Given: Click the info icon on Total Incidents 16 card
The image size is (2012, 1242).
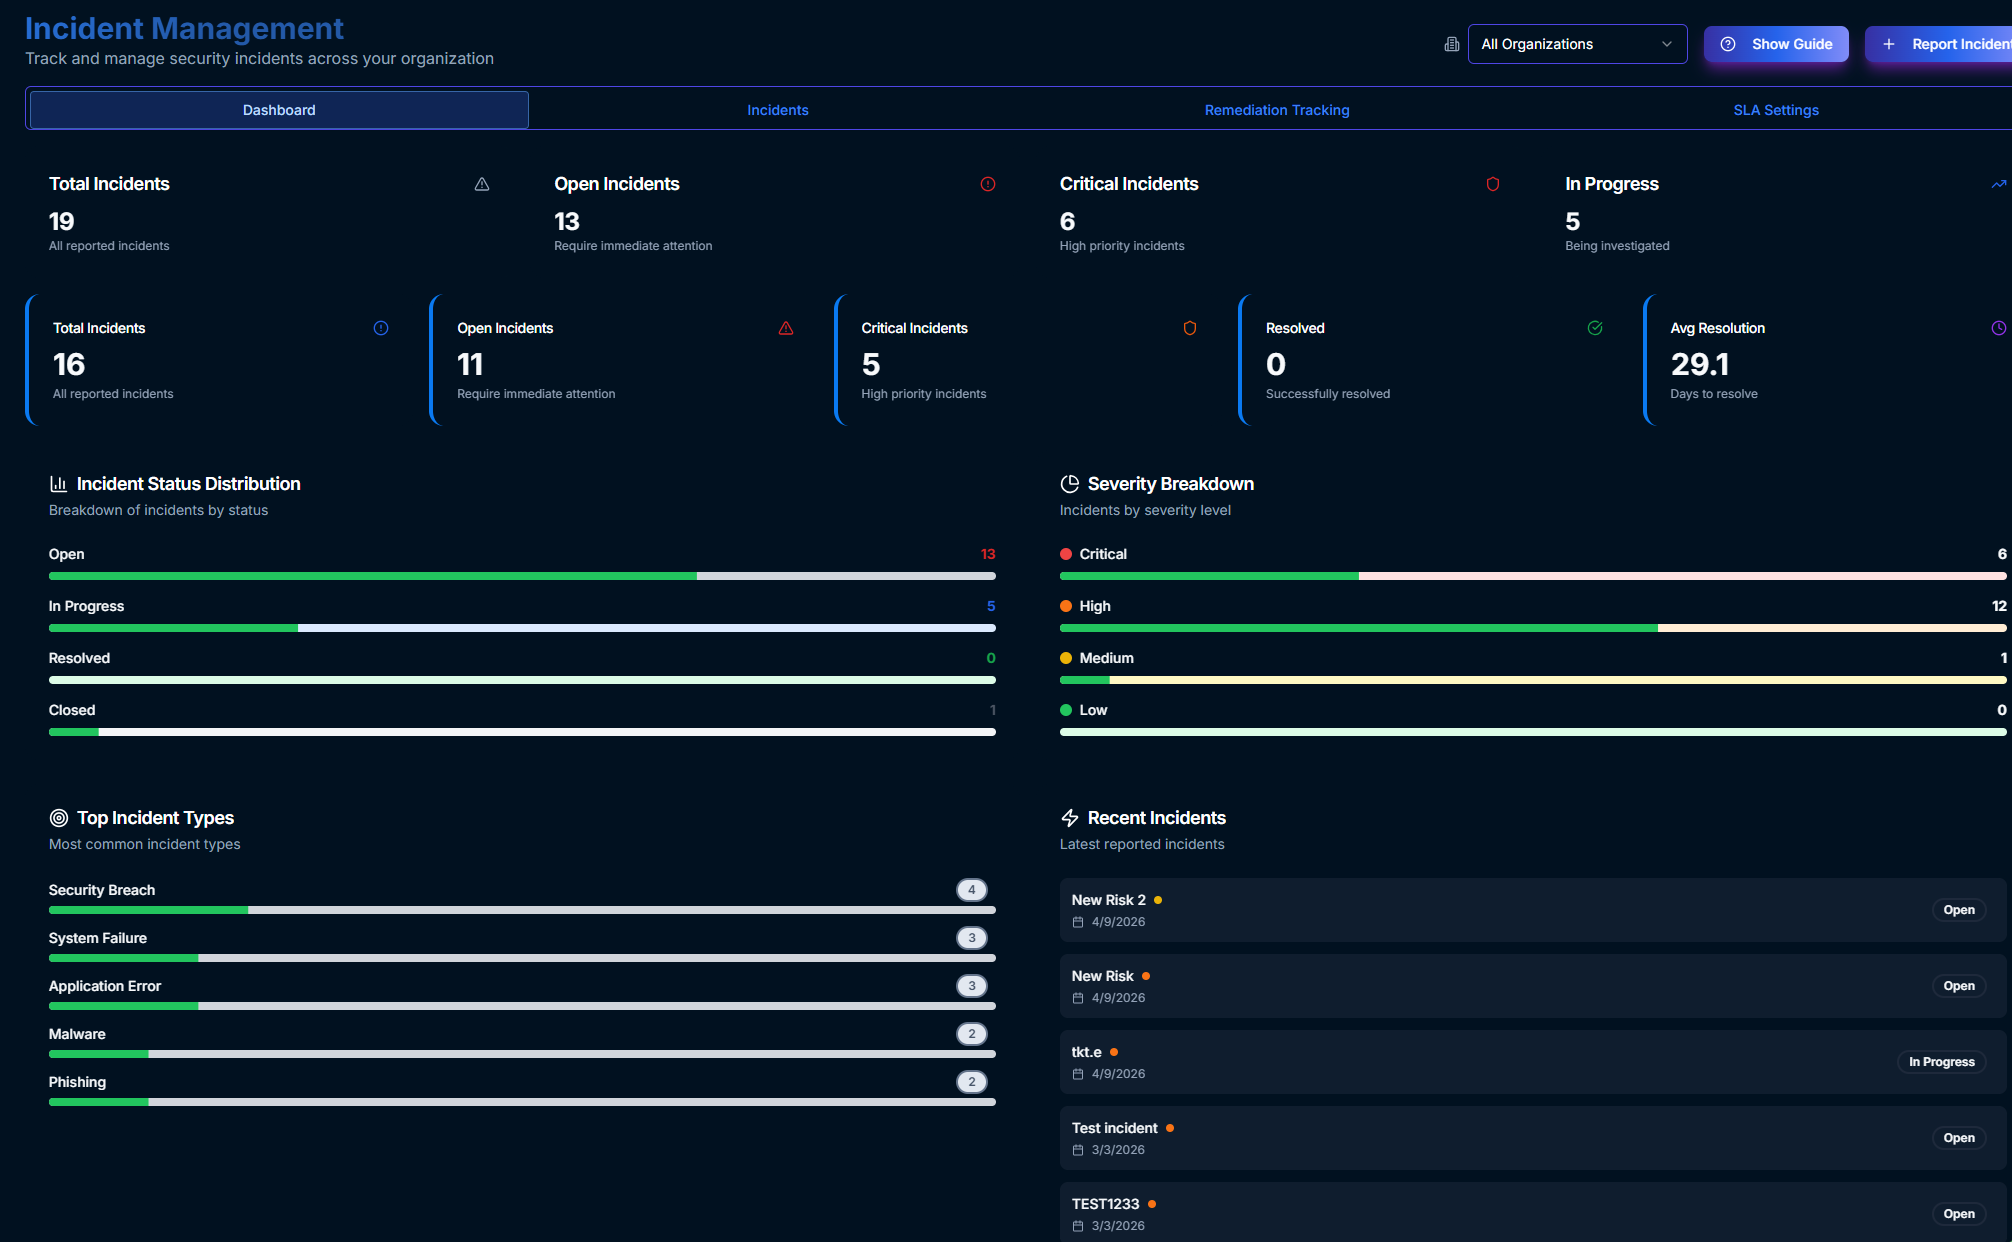Looking at the screenshot, I should [x=381, y=328].
